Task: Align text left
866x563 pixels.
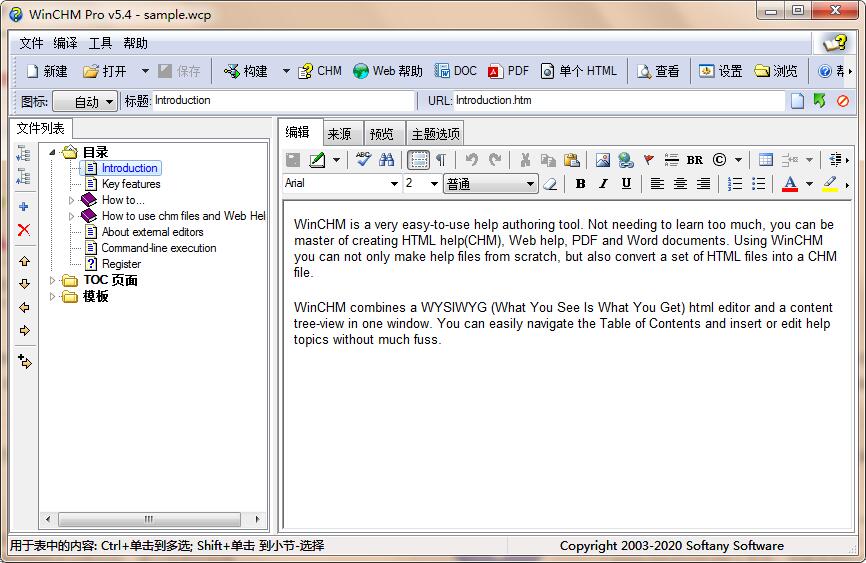Action: (x=657, y=184)
